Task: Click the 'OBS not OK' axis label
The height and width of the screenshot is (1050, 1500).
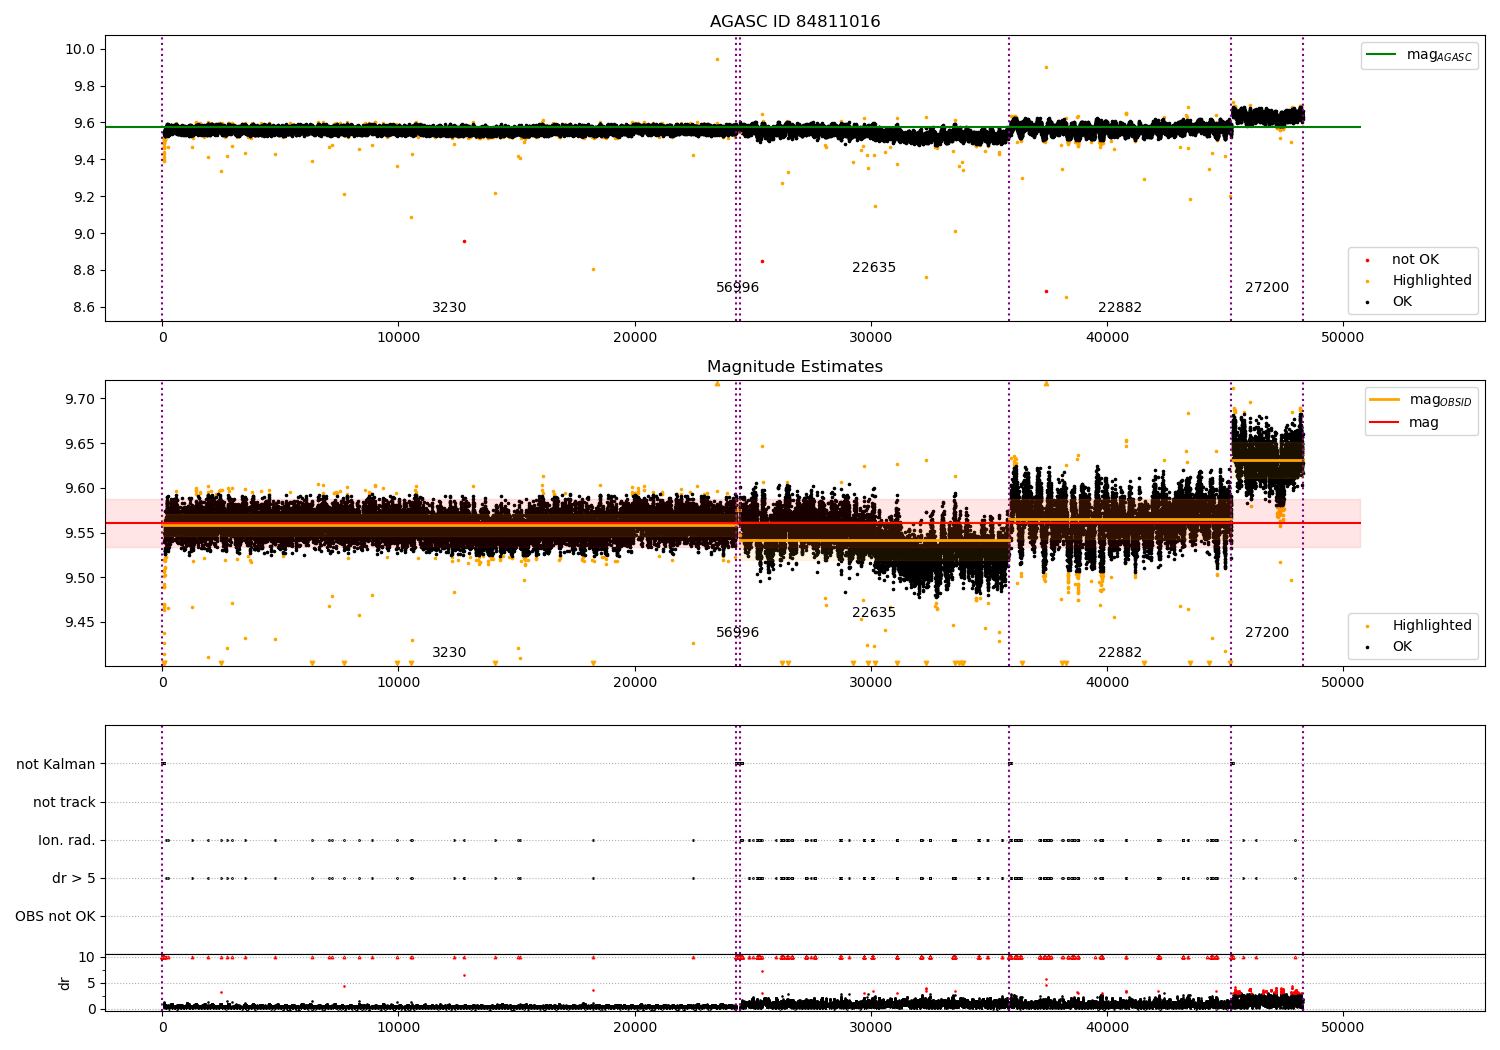Action: click(x=55, y=917)
